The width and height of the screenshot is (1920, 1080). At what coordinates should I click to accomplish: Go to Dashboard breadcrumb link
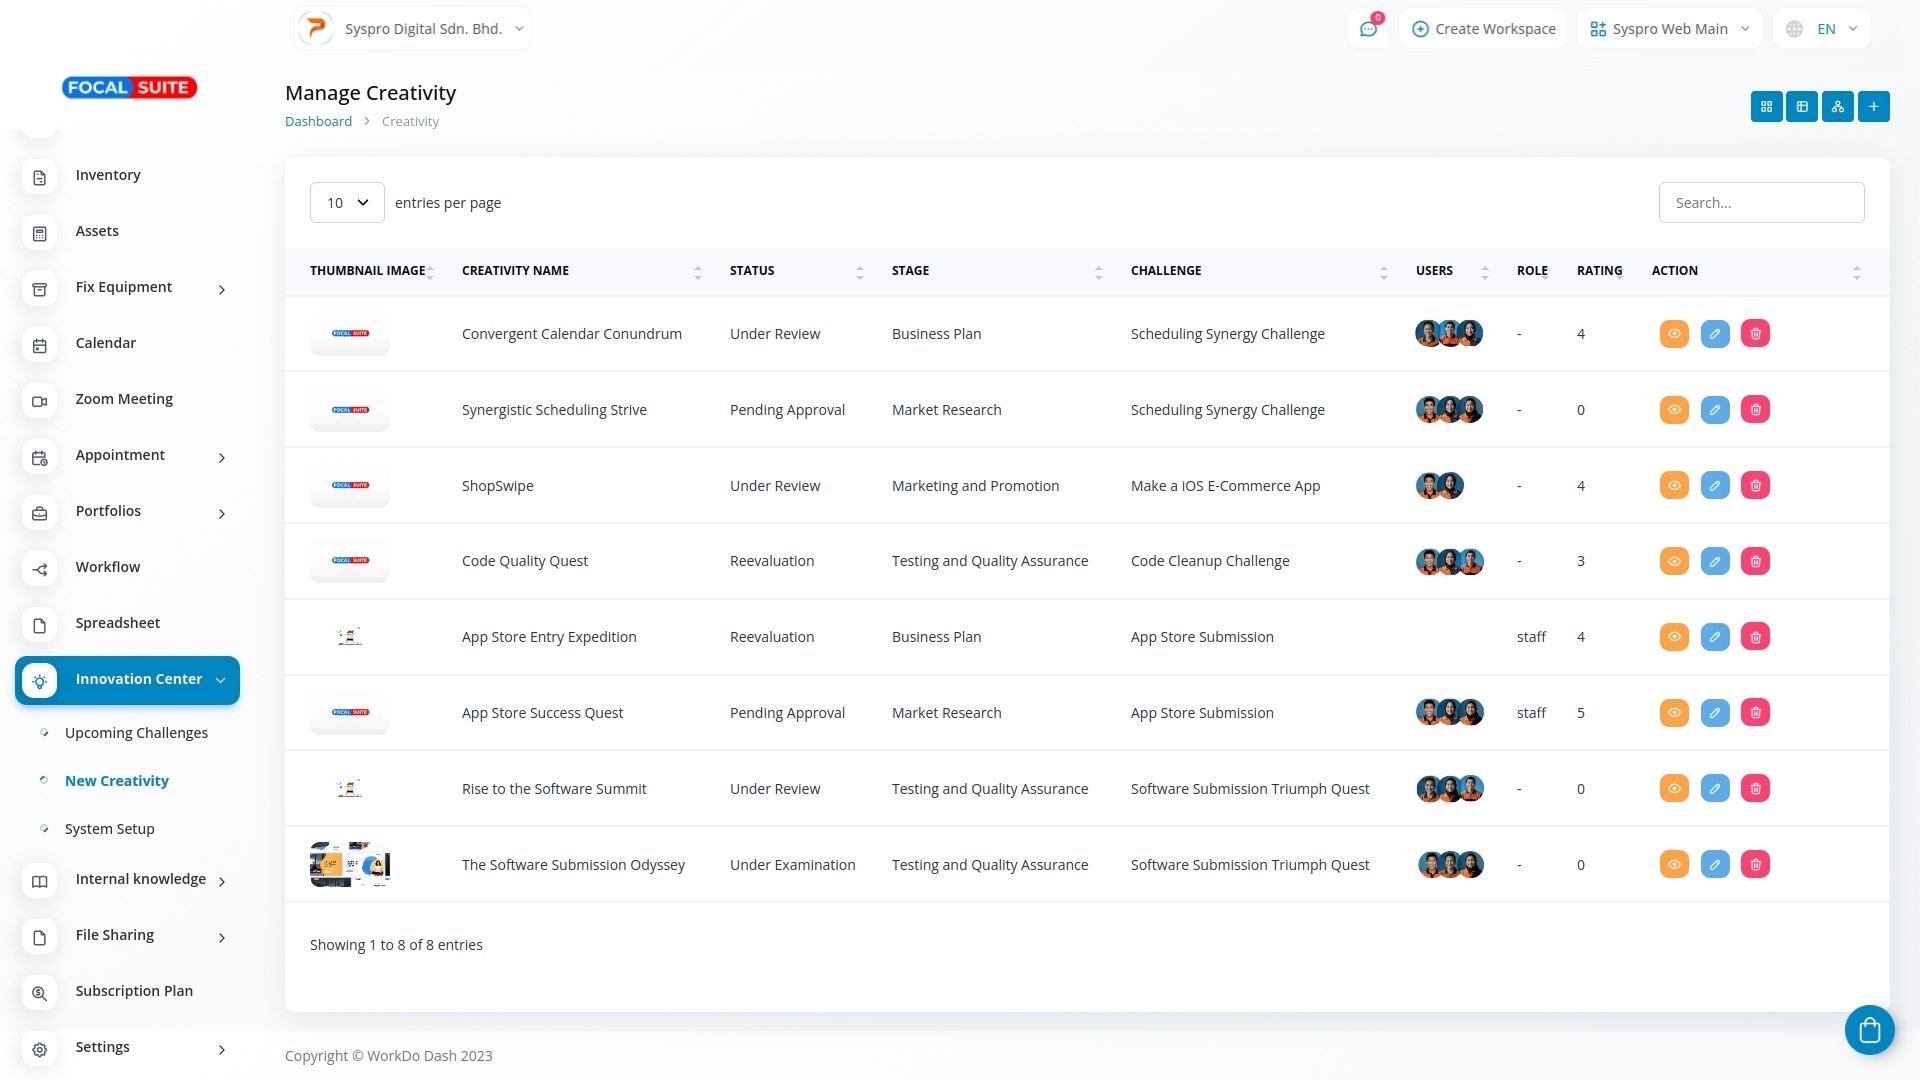pyautogui.click(x=318, y=122)
